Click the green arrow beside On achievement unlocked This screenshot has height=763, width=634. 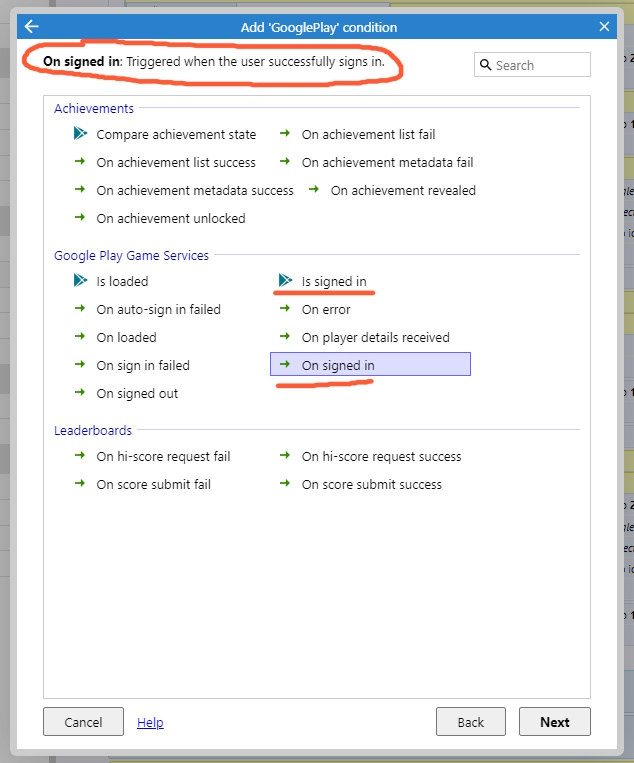pyautogui.click(x=80, y=217)
